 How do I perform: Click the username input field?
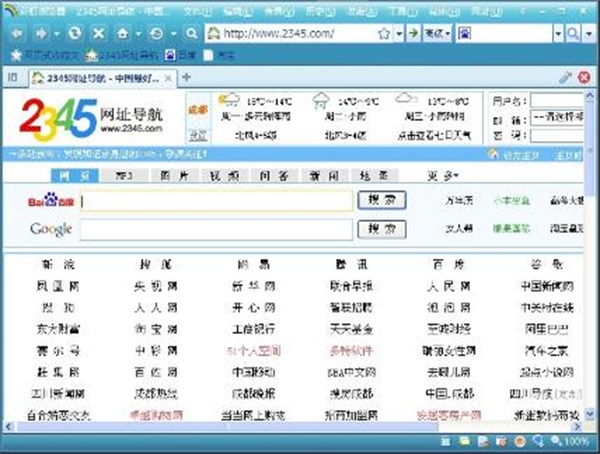click(557, 101)
